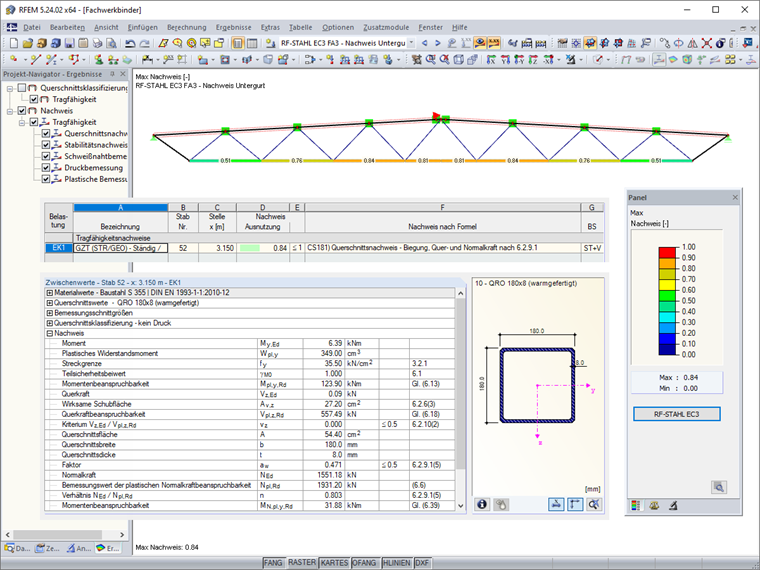Click the info button below cross-section graphic
This screenshot has width=760, height=570.
[x=482, y=505]
